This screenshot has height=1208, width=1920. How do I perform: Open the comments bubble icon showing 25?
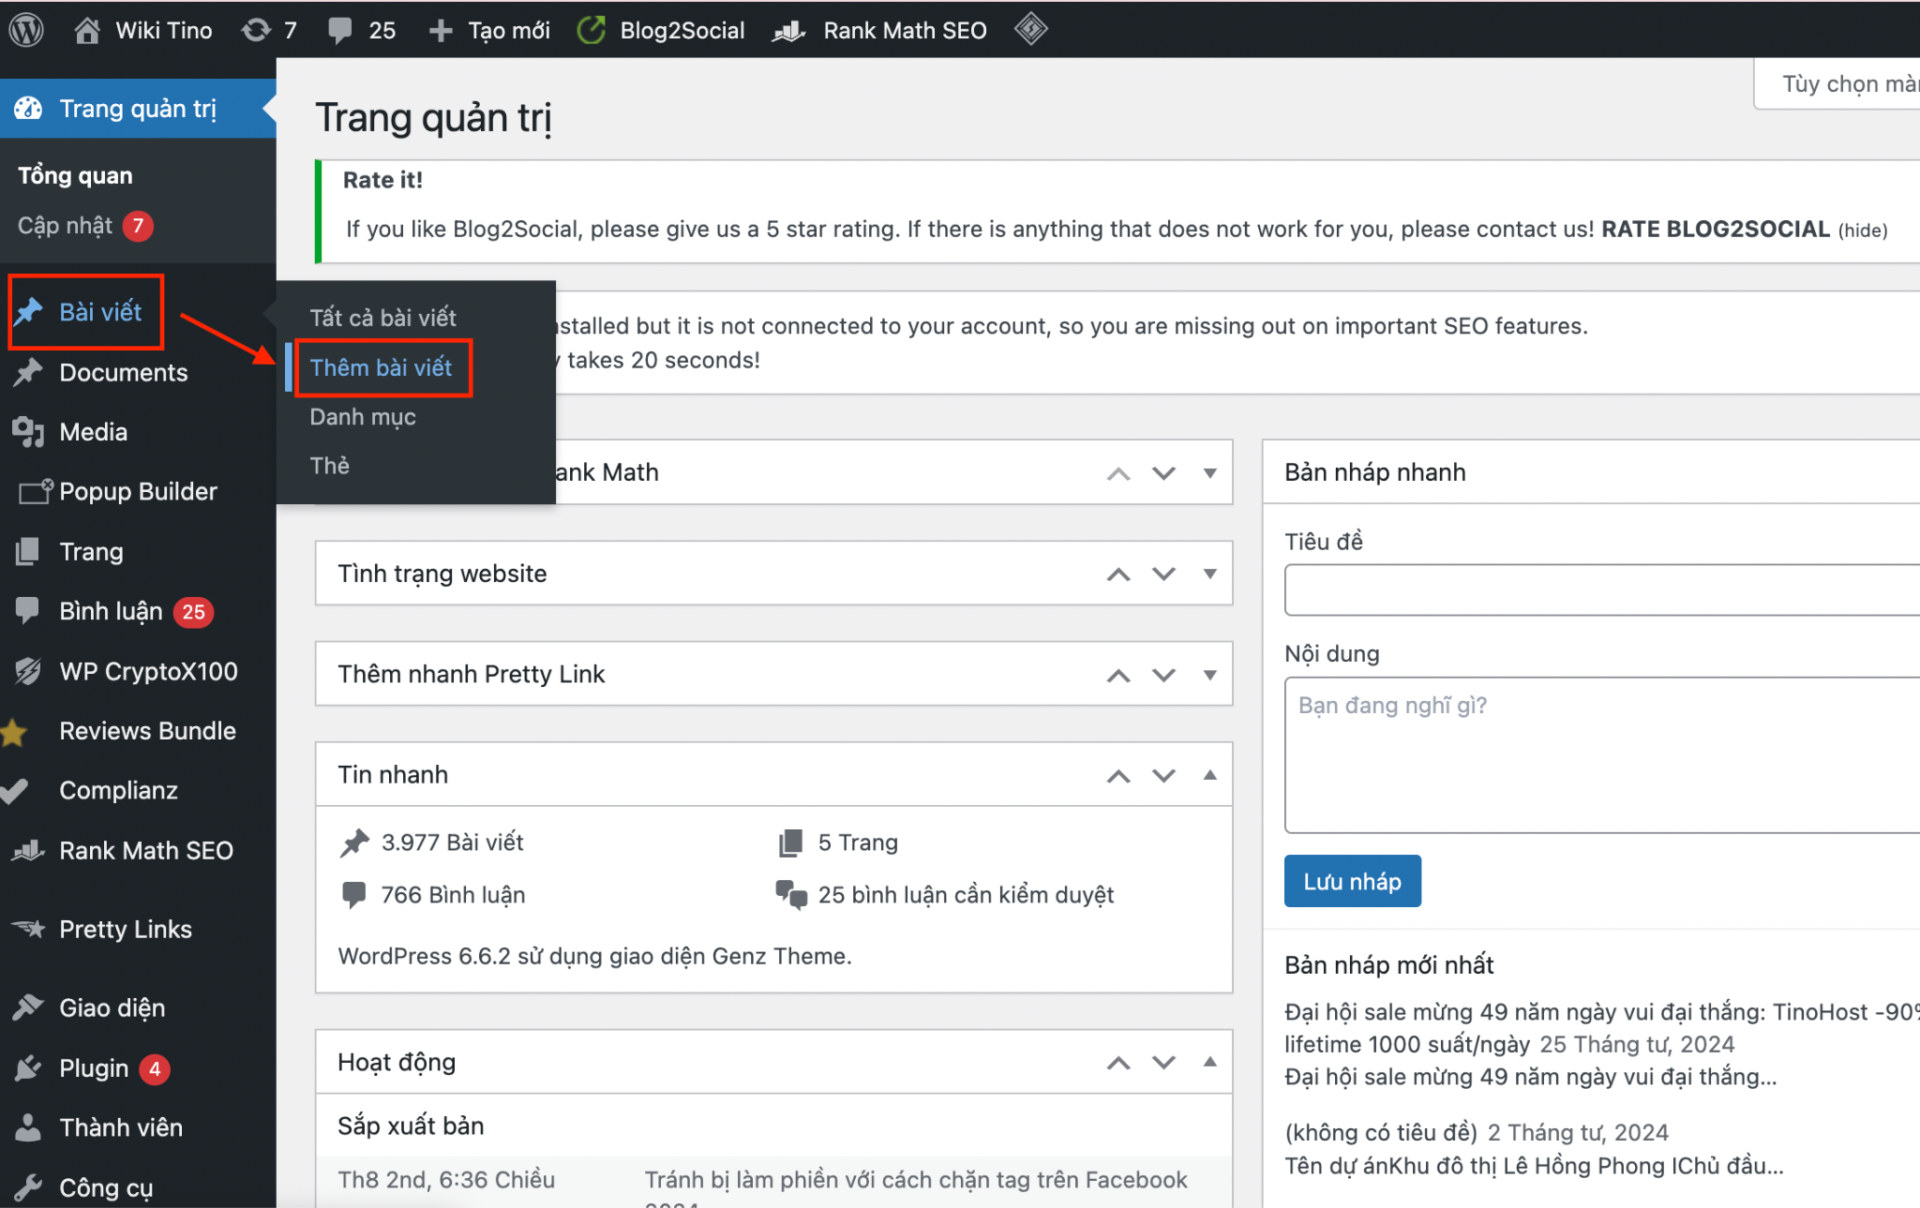340,30
